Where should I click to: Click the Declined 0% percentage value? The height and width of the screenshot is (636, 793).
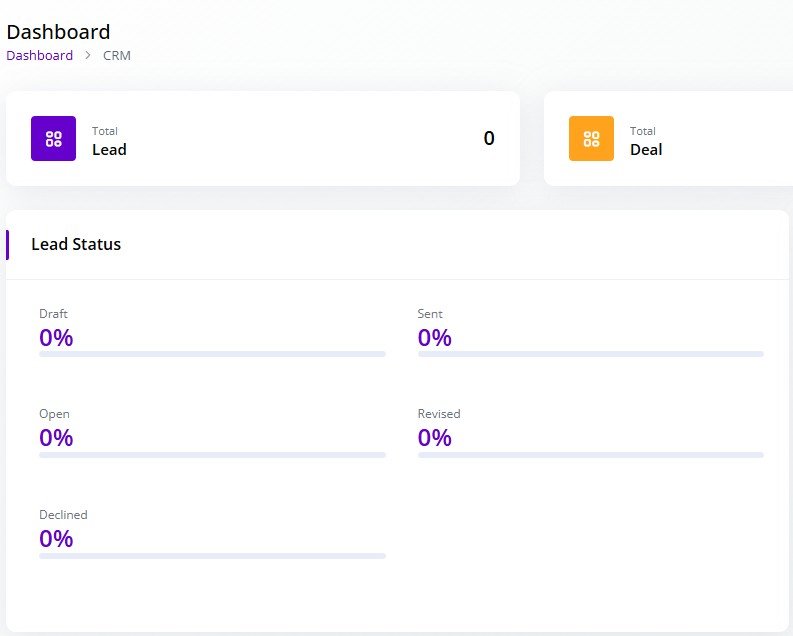point(56,539)
